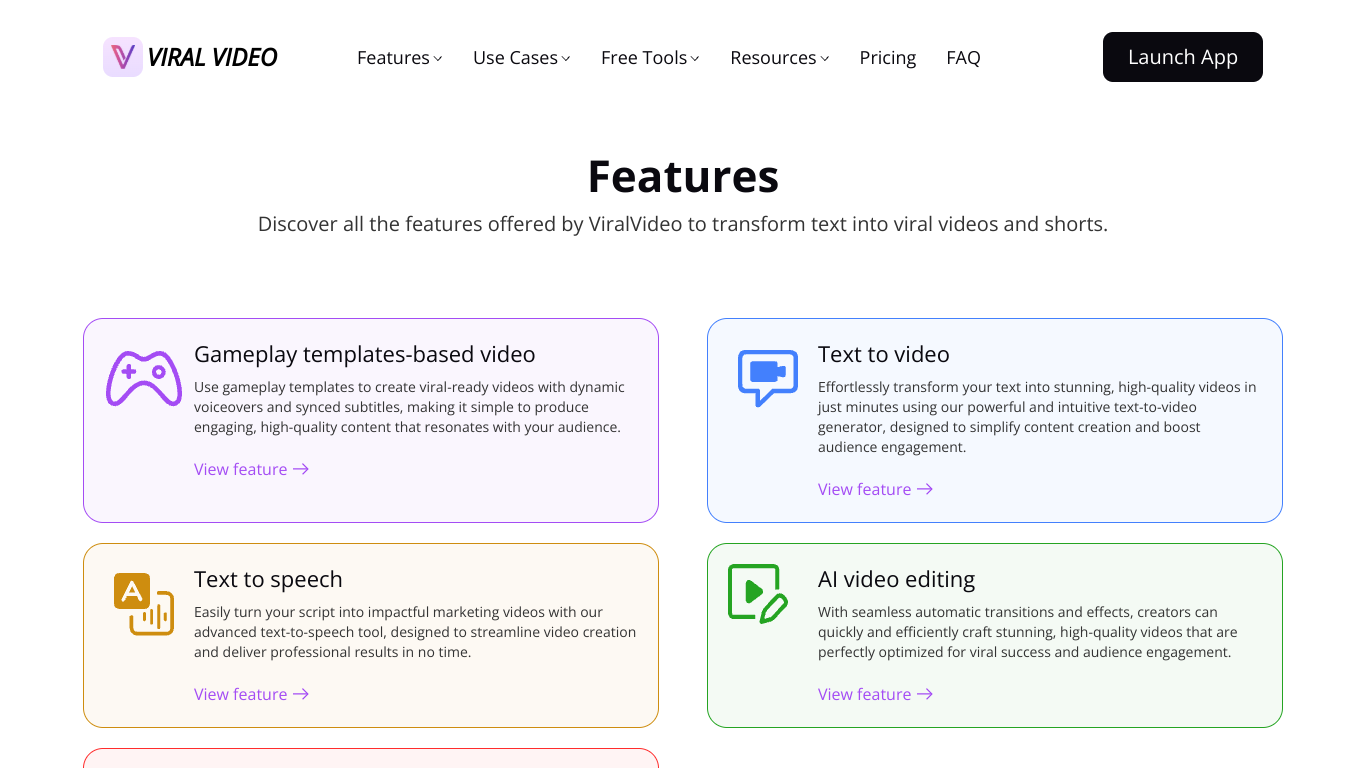Click the purple gamepad icon
The height and width of the screenshot is (768, 1366).
coord(144,378)
